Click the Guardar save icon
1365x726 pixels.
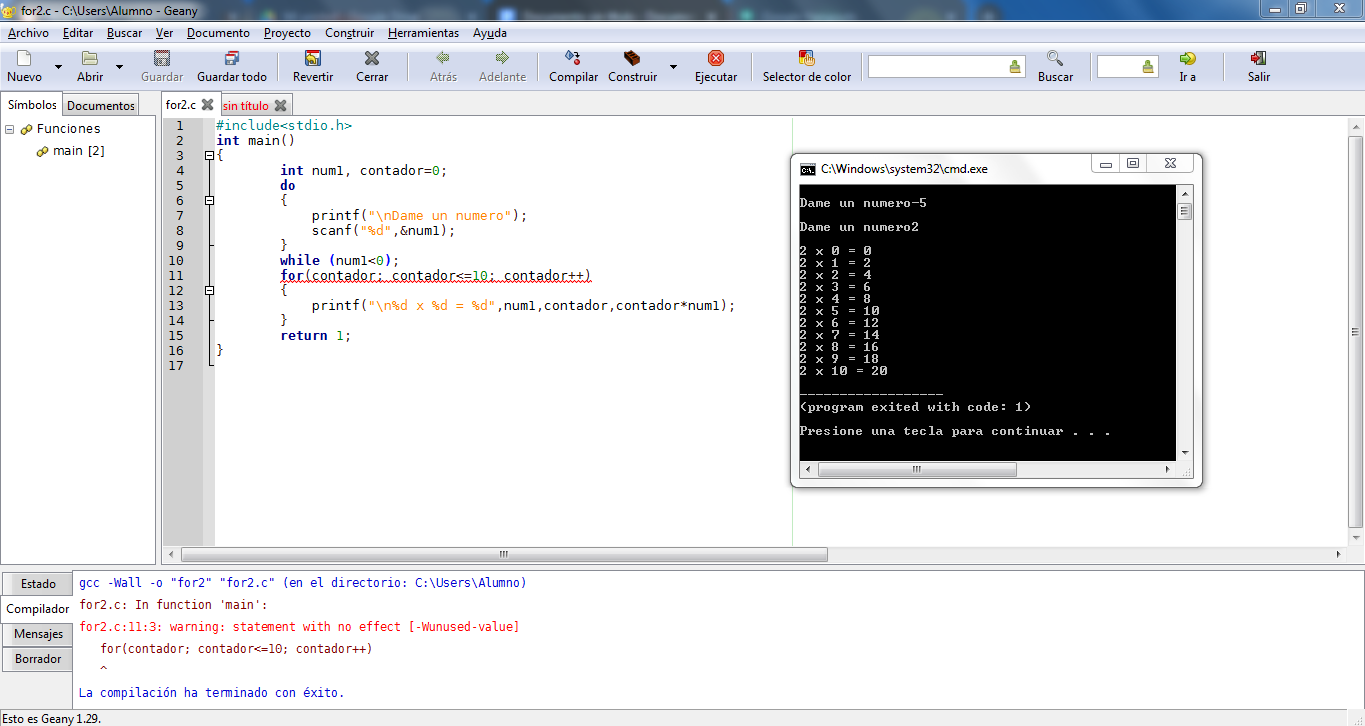(x=162, y=58)
